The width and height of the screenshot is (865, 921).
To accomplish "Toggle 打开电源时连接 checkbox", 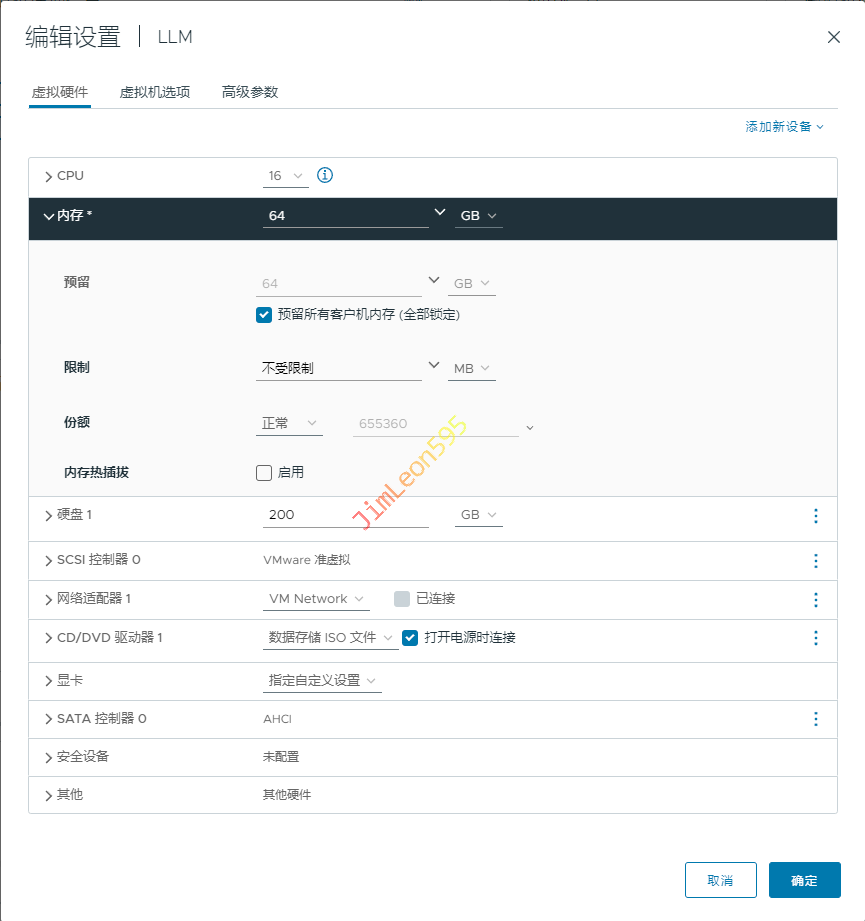I will click(x=410, y=638).
